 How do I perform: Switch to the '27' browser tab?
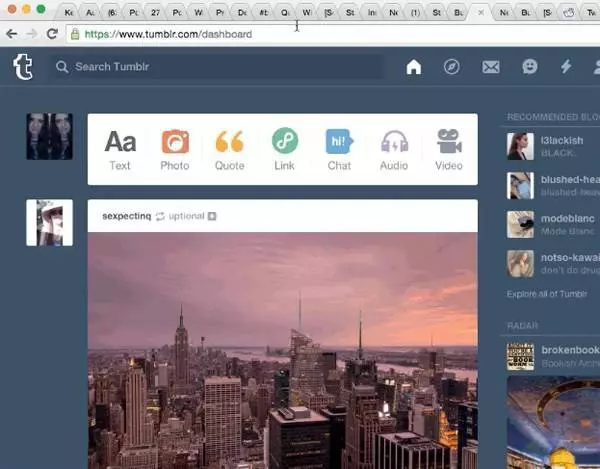tap(155, 13)
